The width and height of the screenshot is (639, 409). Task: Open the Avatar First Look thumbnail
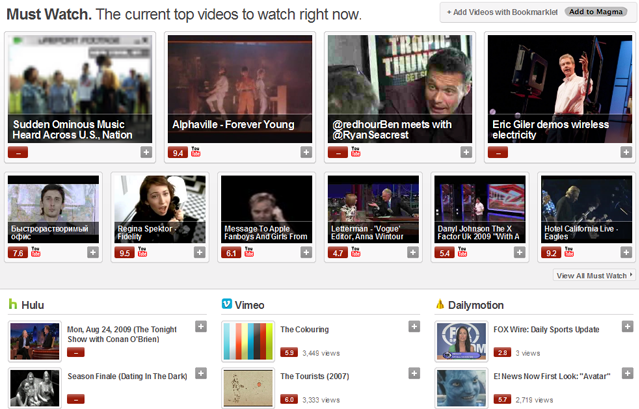tap(461, 388)
